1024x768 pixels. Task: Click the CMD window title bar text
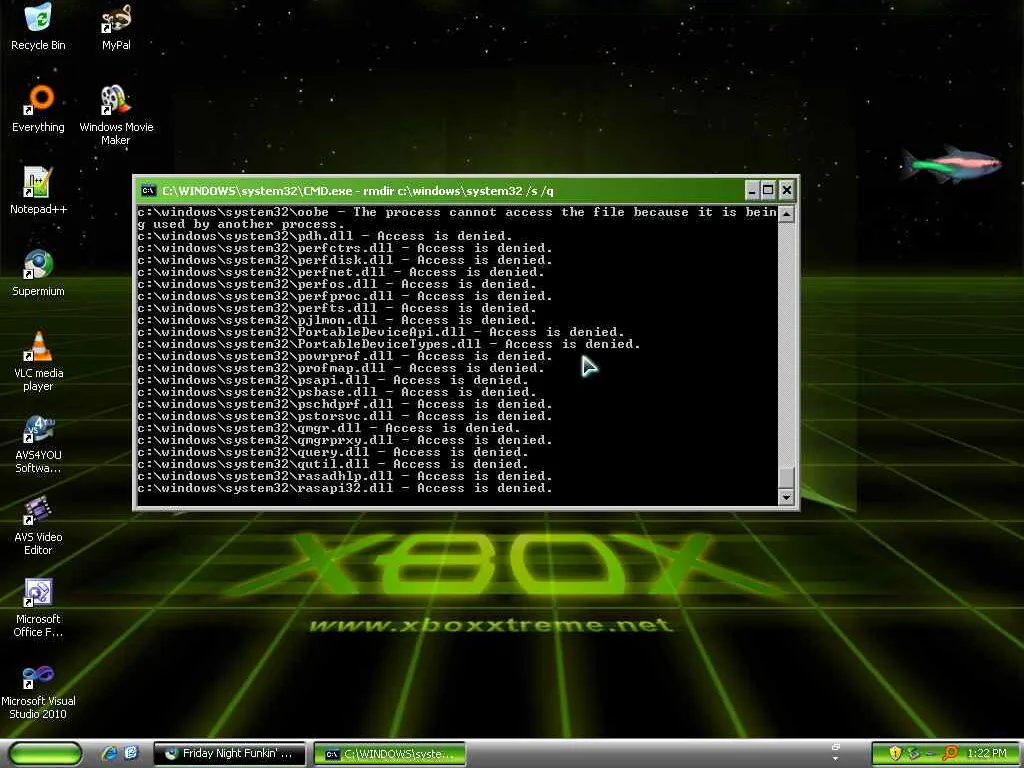(358, 191)
